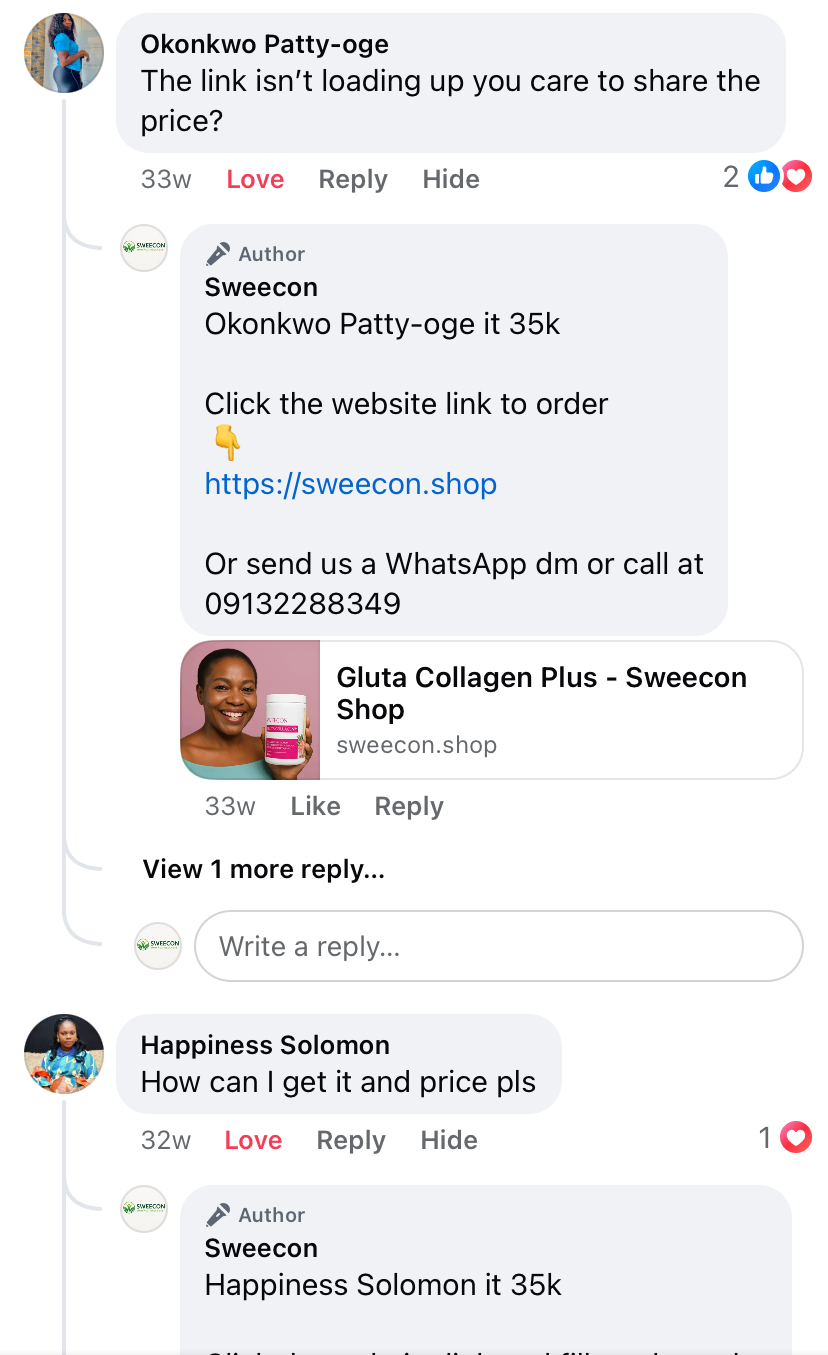Click the Author badge pen icon on Sweecon's reply
Viewport: 828px width, 1355px height.
pos(218,253)
